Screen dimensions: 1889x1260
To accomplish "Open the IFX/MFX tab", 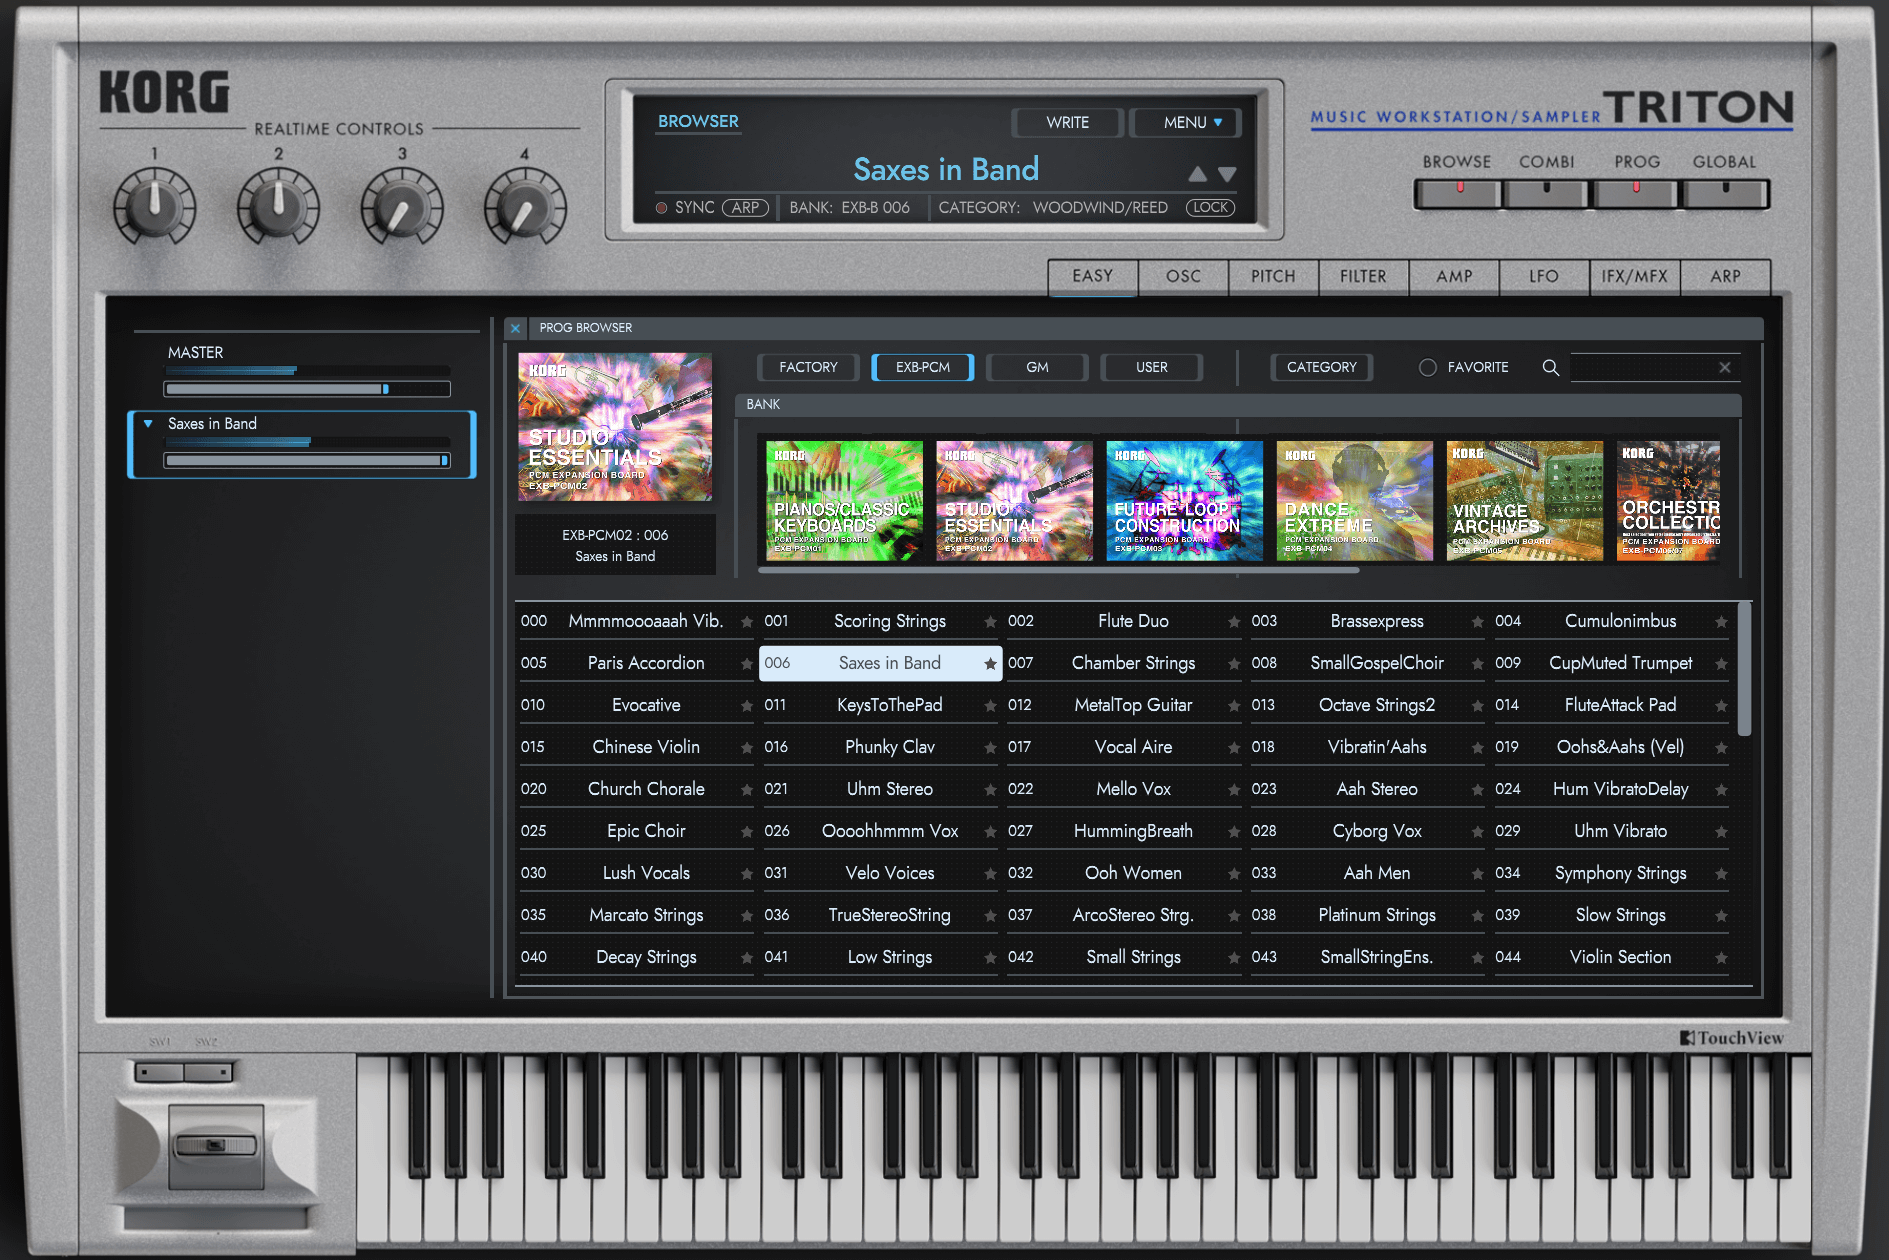I will click(1634, 277).
